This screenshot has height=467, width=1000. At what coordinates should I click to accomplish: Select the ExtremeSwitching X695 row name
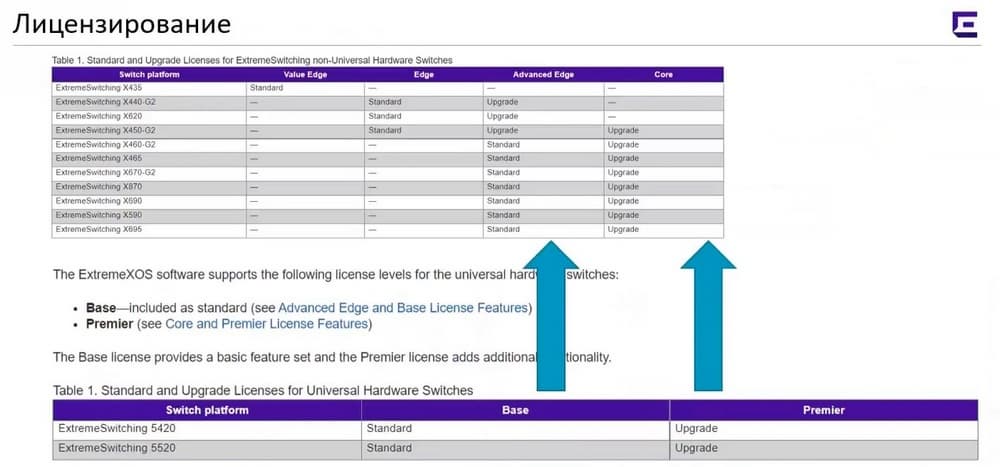click(x=99, y=229)
